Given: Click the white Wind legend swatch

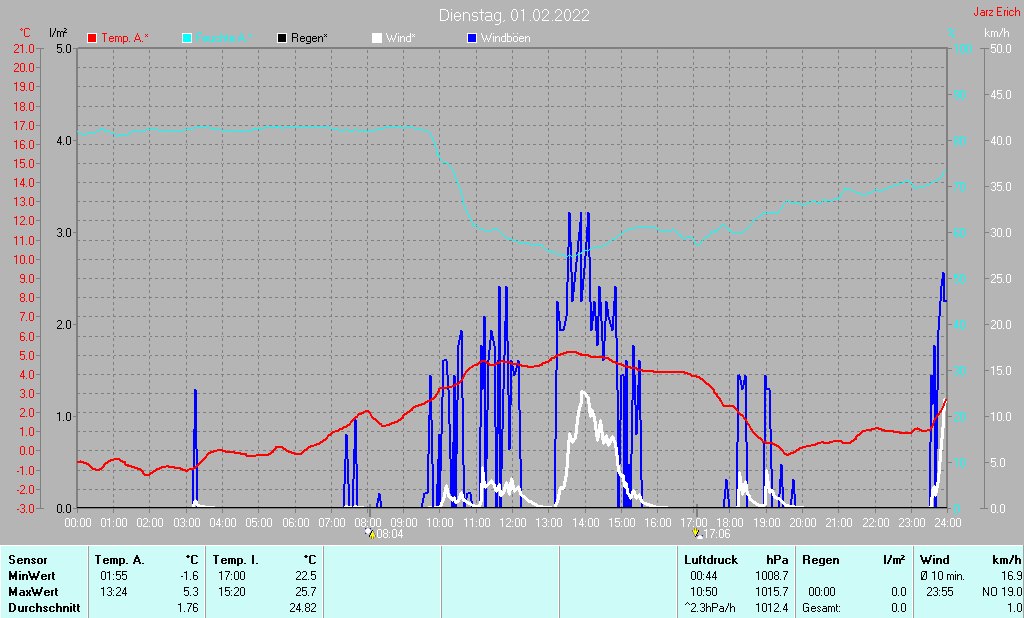Looking at the screenshot, I should point(377,38).
